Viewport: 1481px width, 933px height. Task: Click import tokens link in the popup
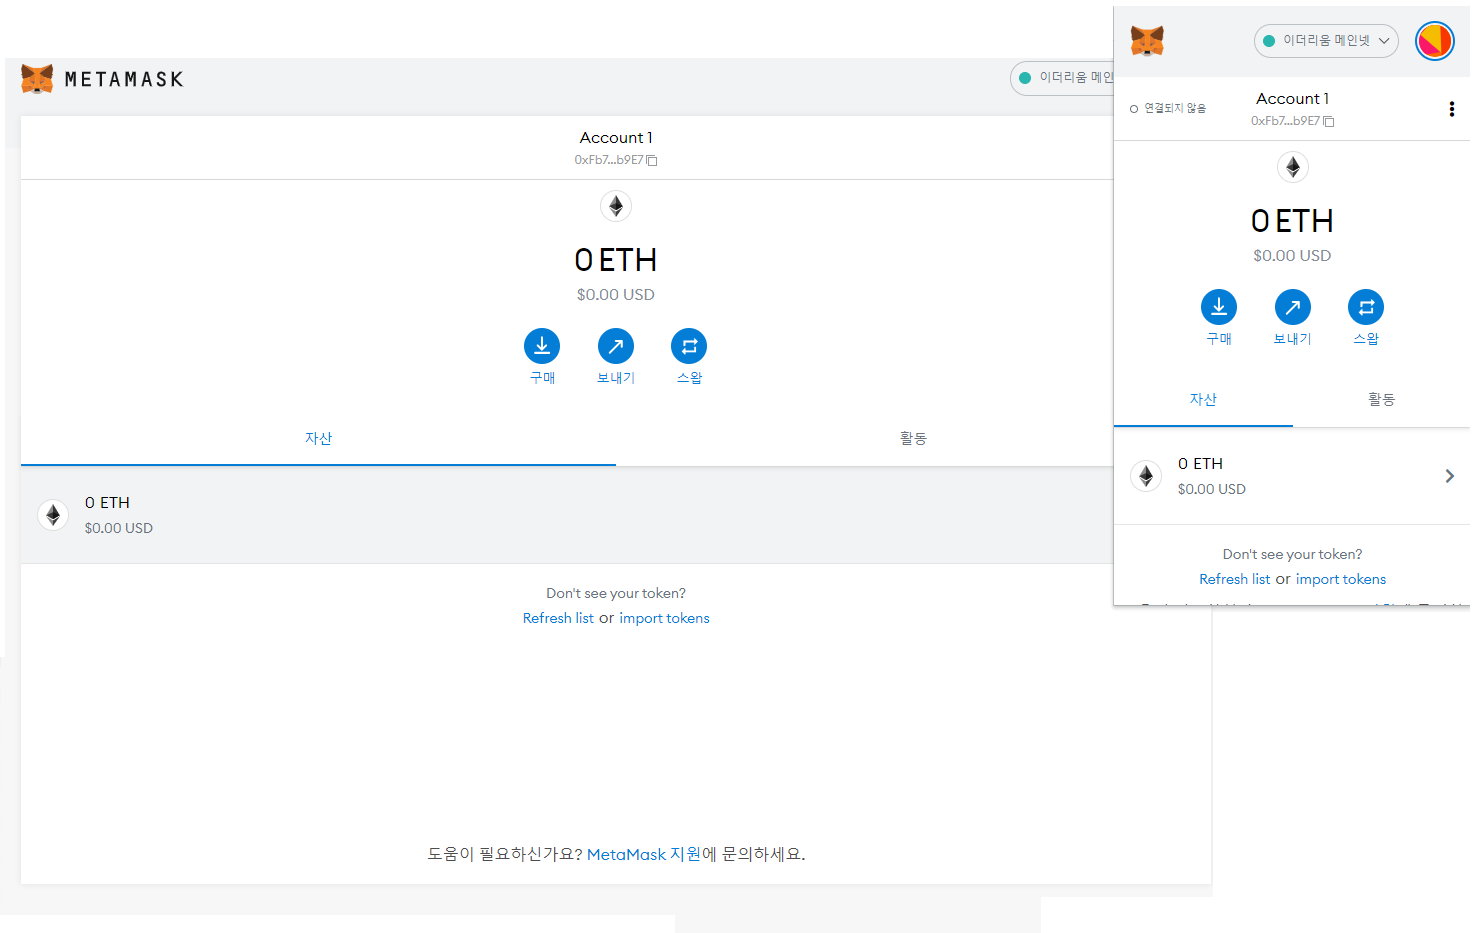click(x=1341, y=579)
